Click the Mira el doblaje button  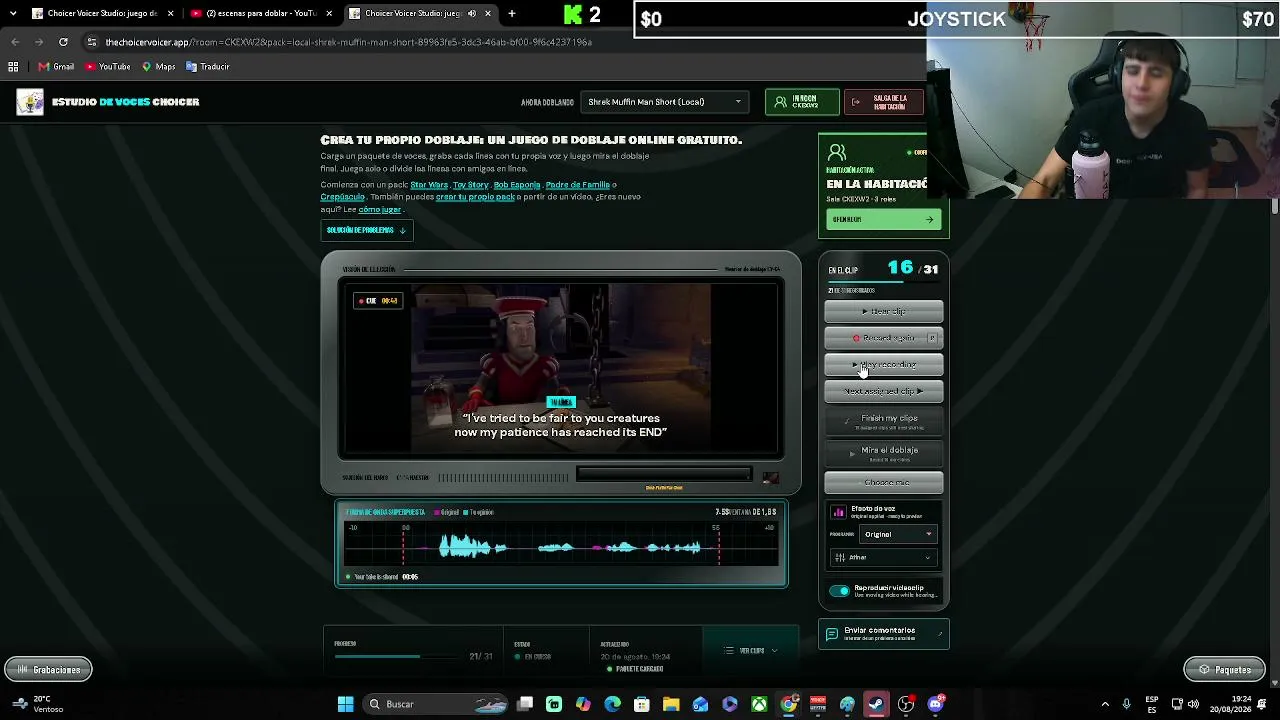(883, 453)
